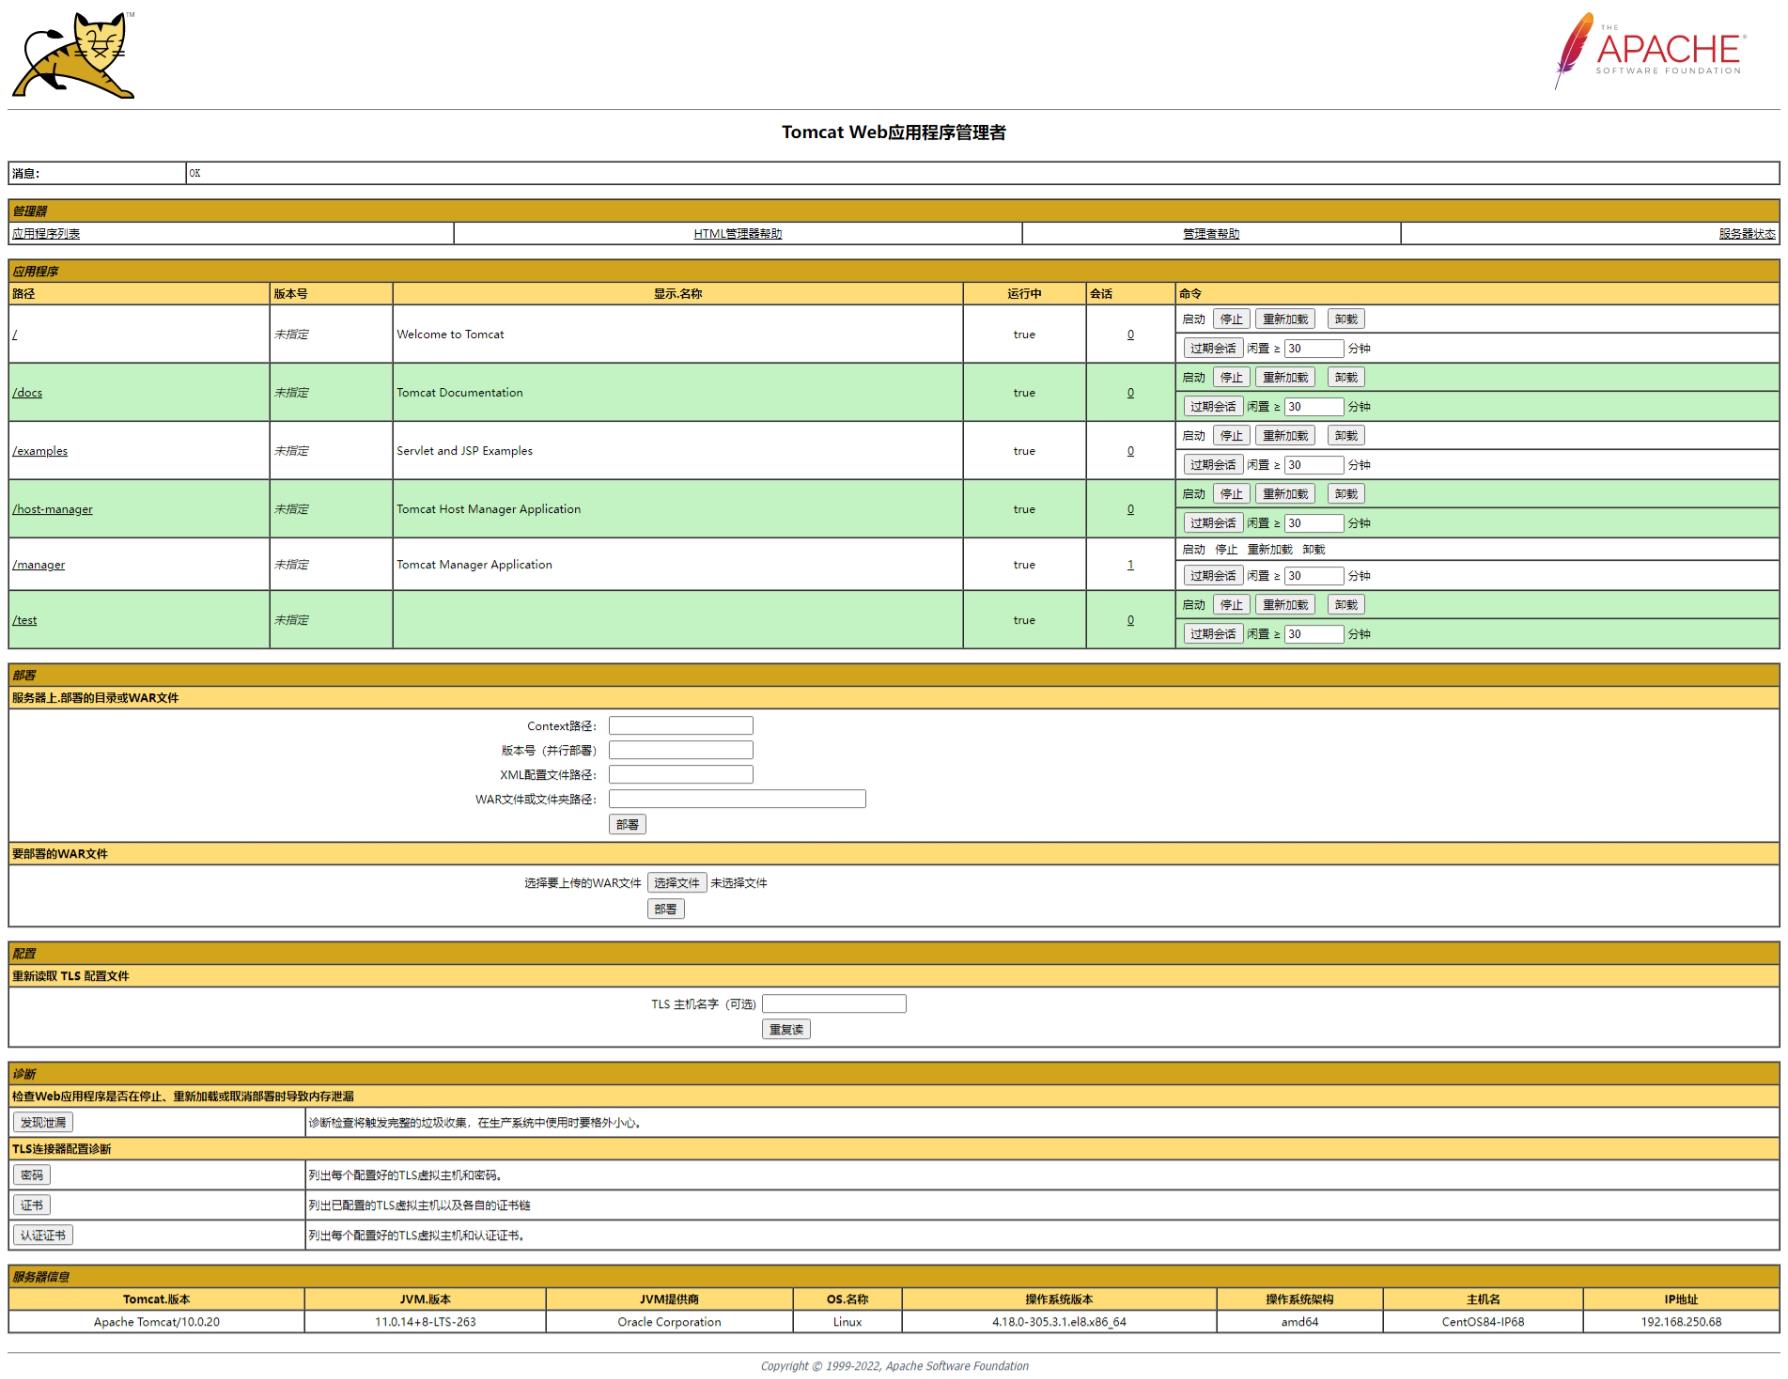Viewport: 1788px width, 1379px height.
Task: Click 部署 button under WAR upload
Action: pyautogui.click(x=665, y=908)
